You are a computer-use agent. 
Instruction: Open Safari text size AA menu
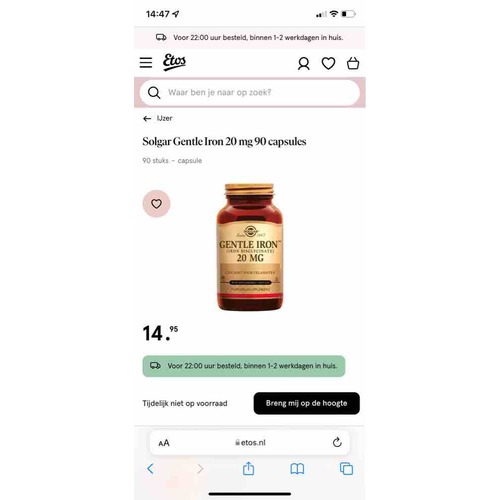164,443
